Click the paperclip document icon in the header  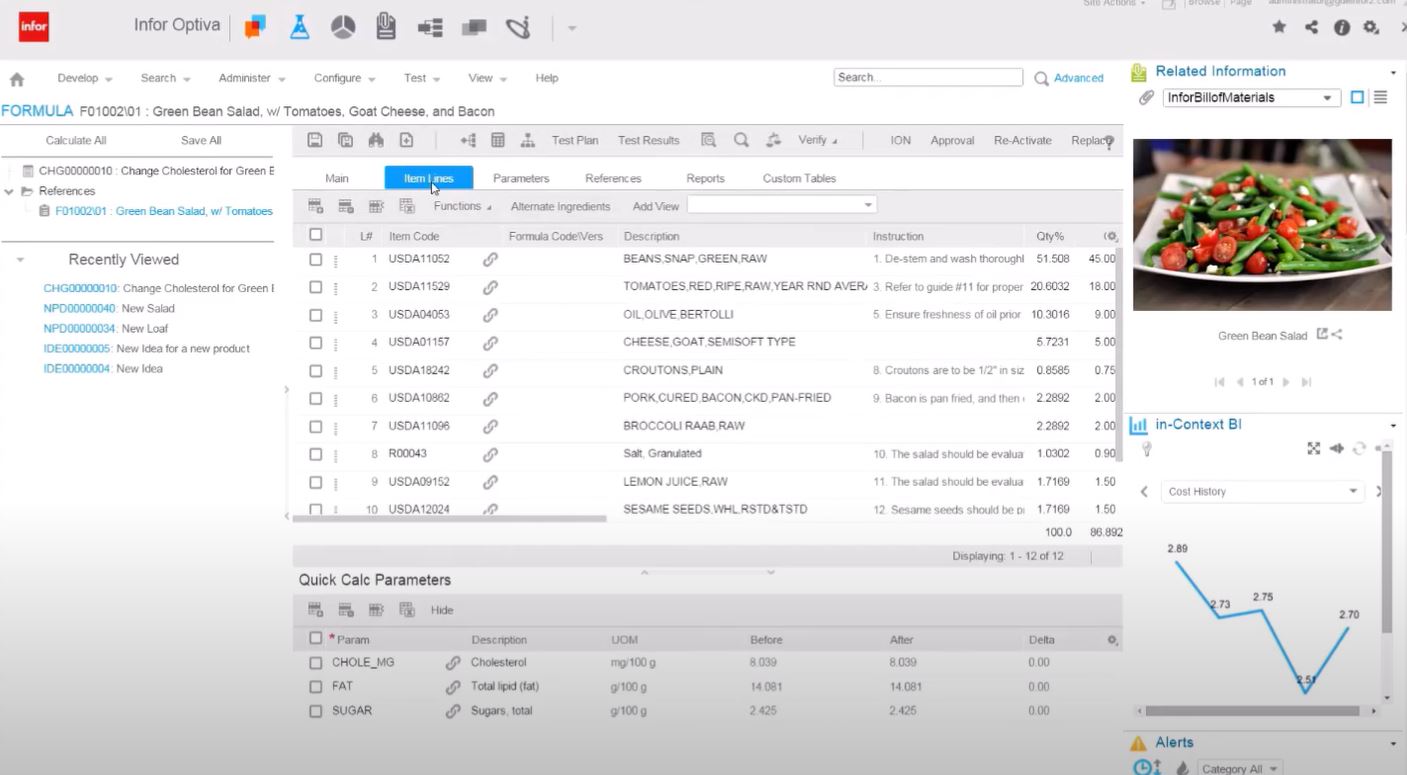(388, 27)
